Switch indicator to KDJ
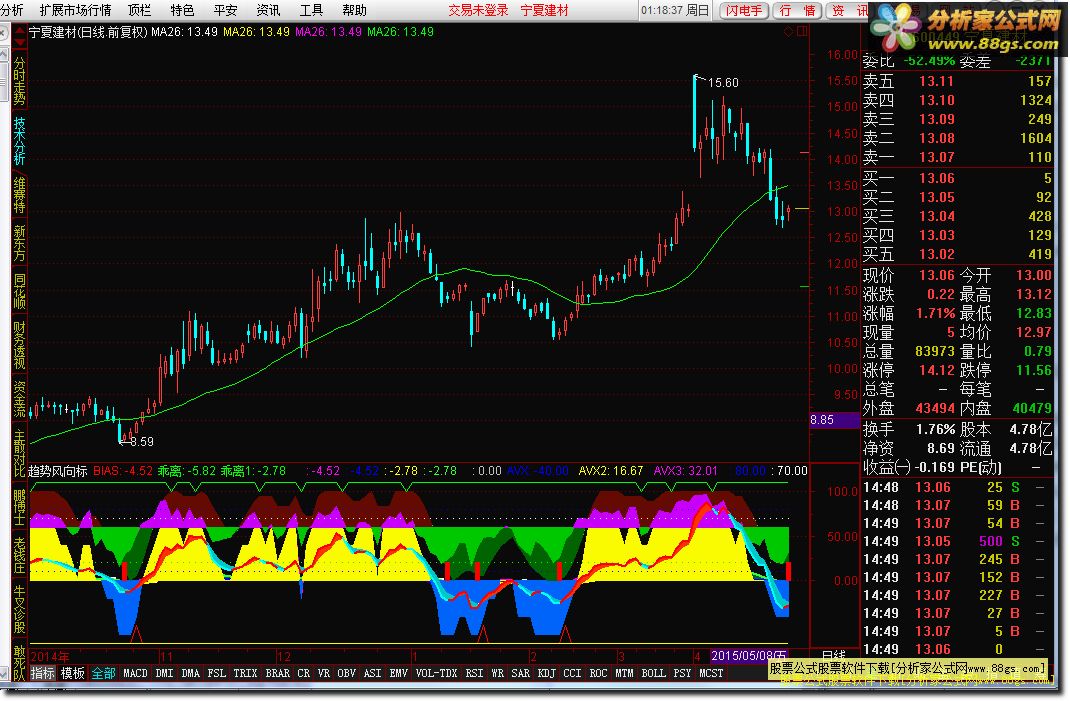 [x=547, y=673]
